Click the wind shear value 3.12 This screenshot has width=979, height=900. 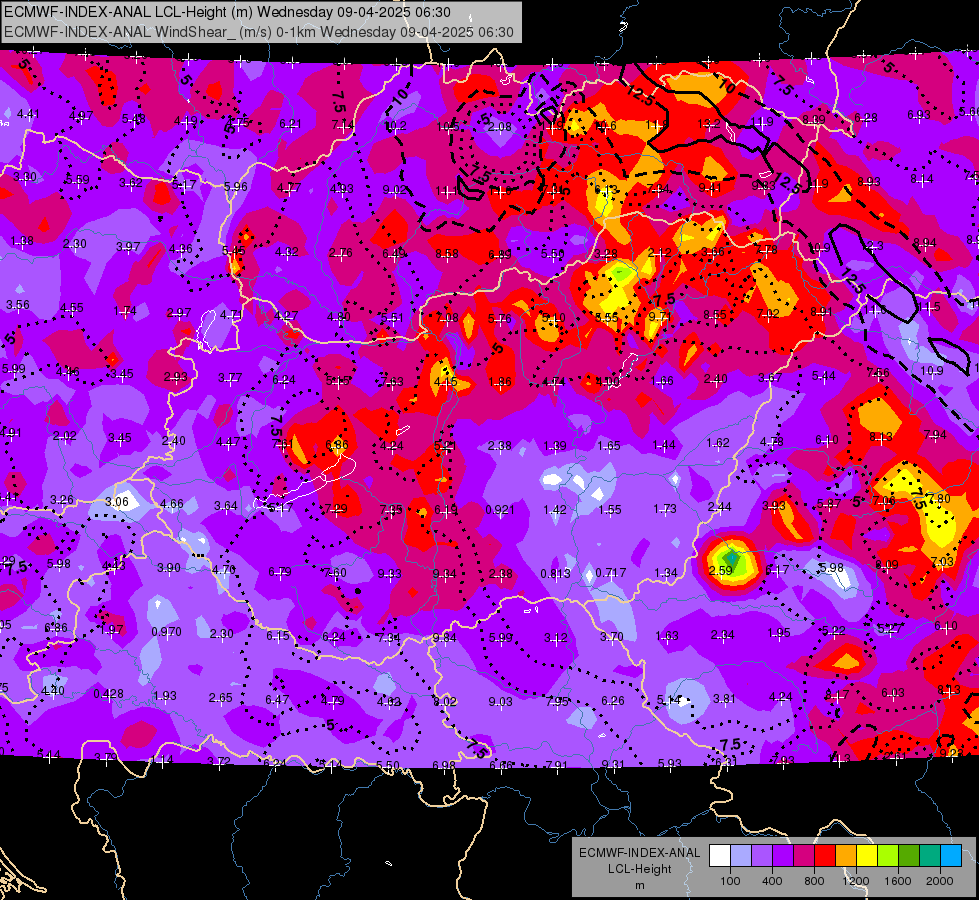556,638
